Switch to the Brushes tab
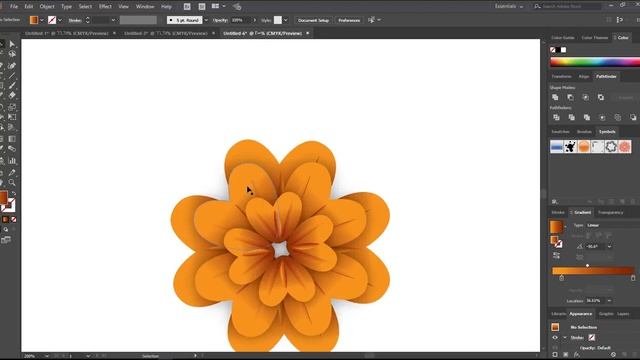Screen dimensions: 640x360 584,132
